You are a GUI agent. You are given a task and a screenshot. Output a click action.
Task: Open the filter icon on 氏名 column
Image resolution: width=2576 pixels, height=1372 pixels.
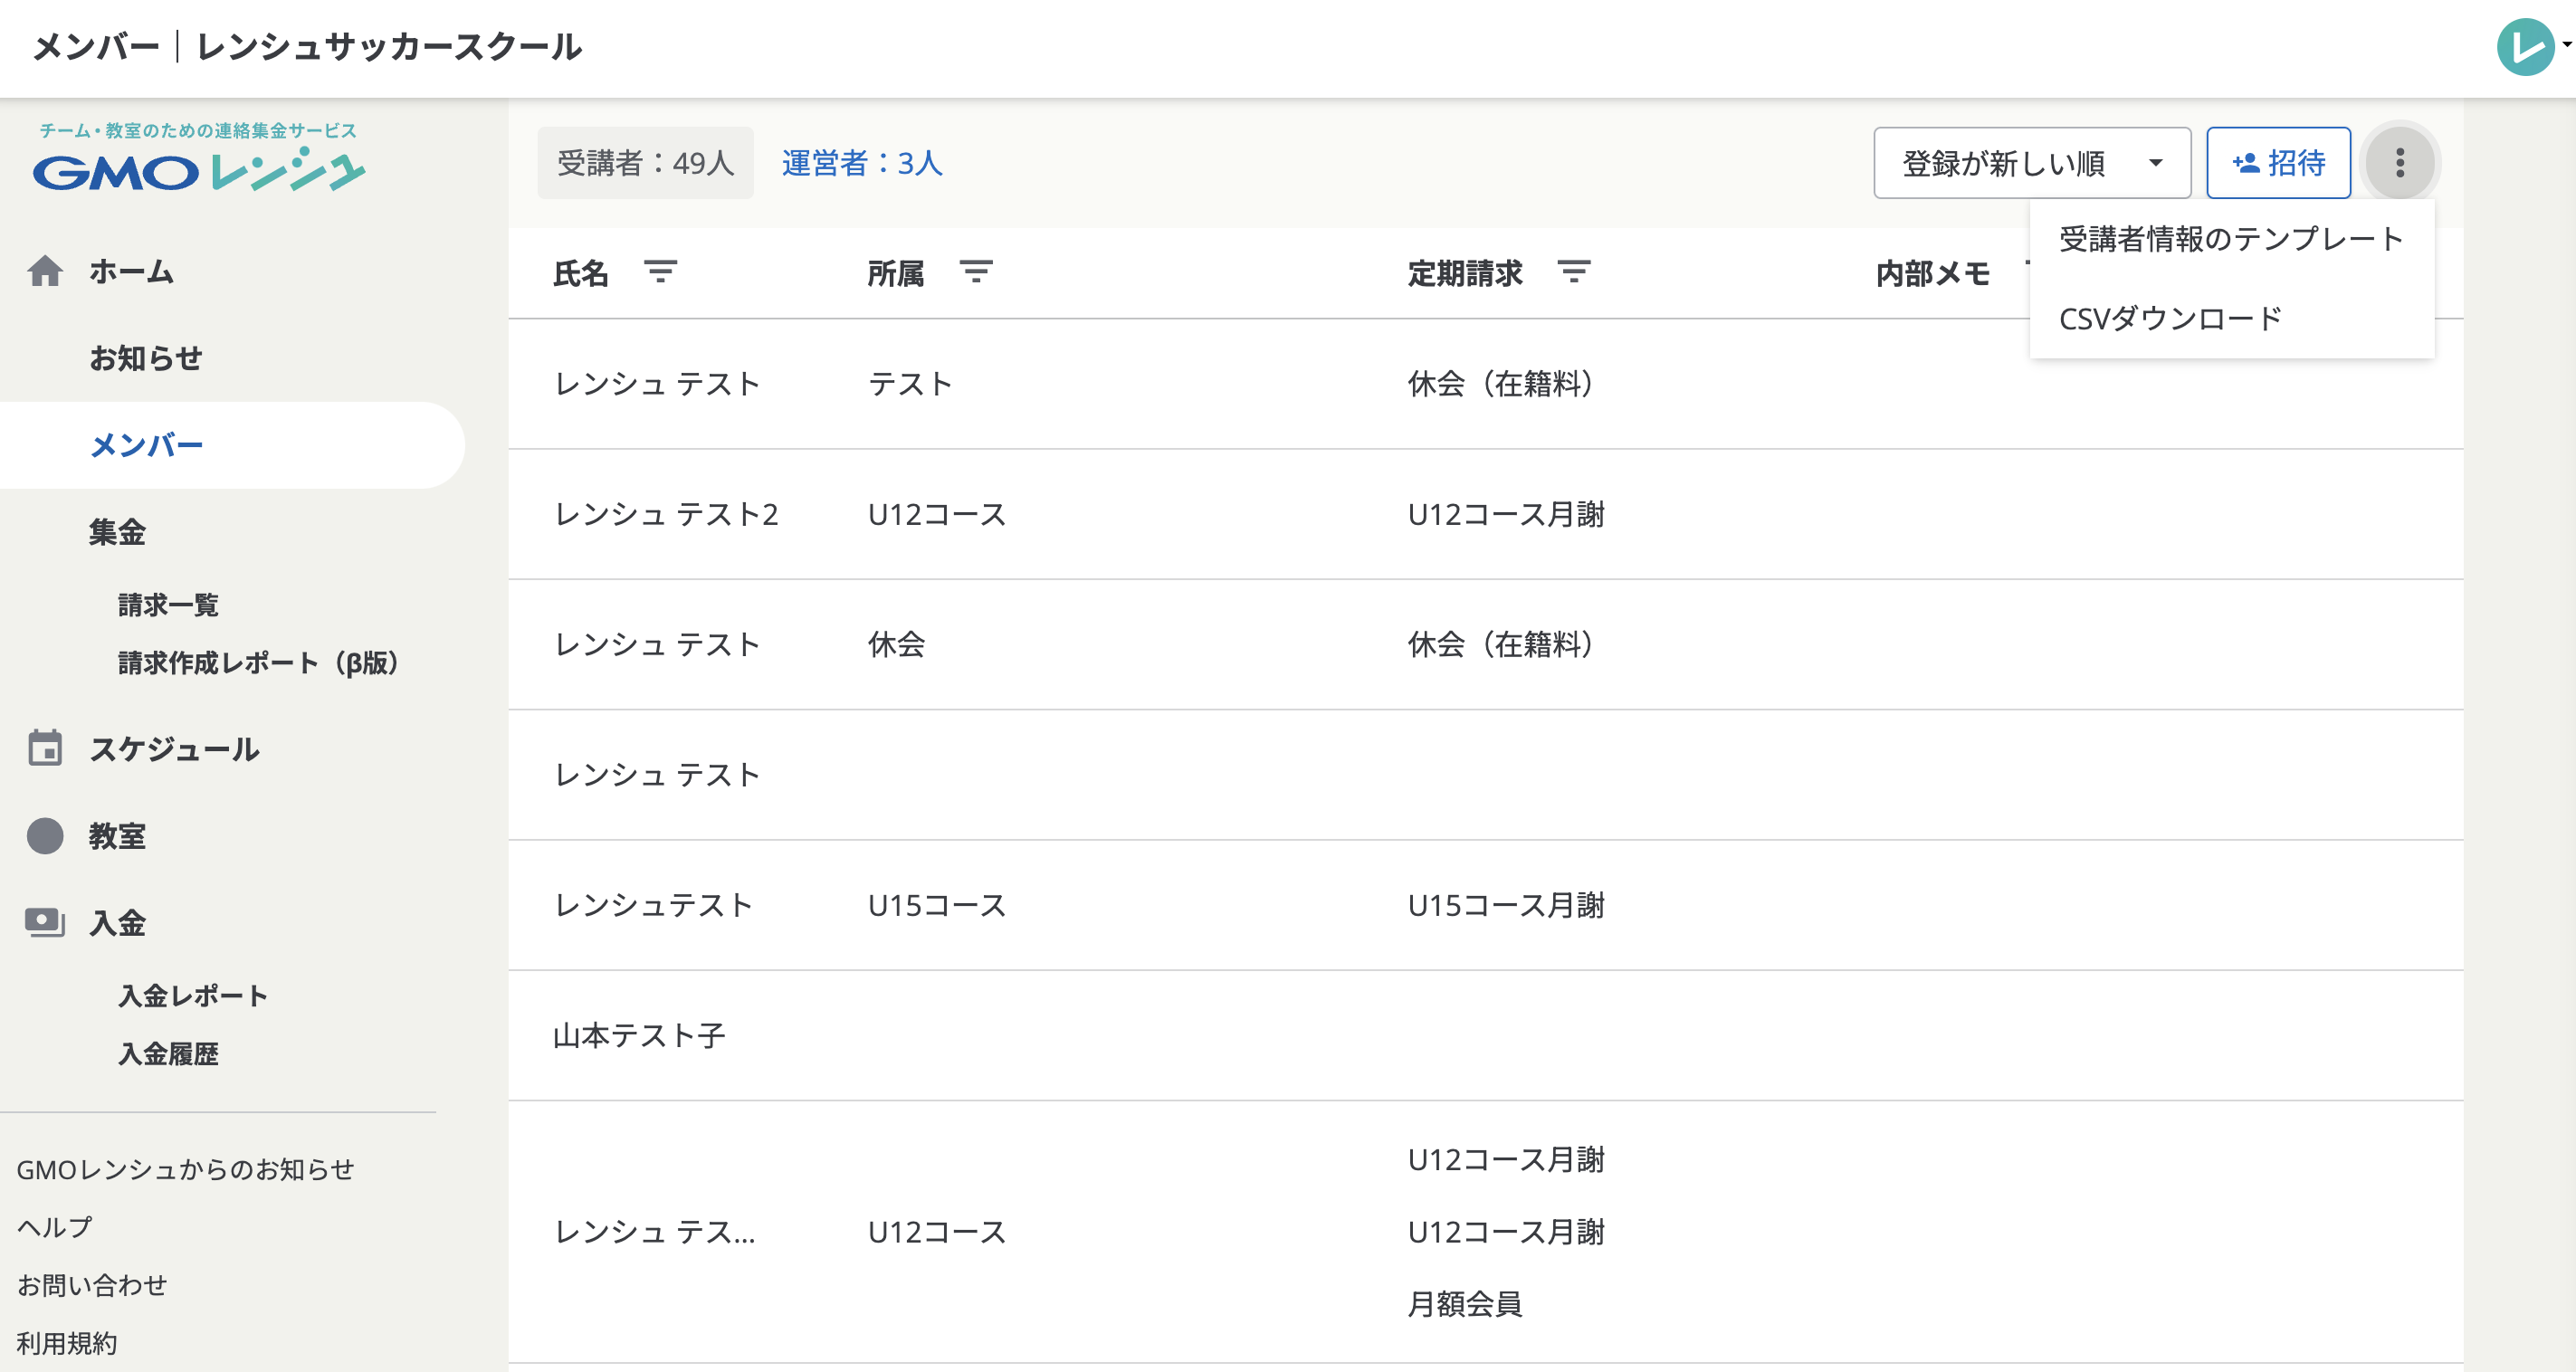pos(660,272)
